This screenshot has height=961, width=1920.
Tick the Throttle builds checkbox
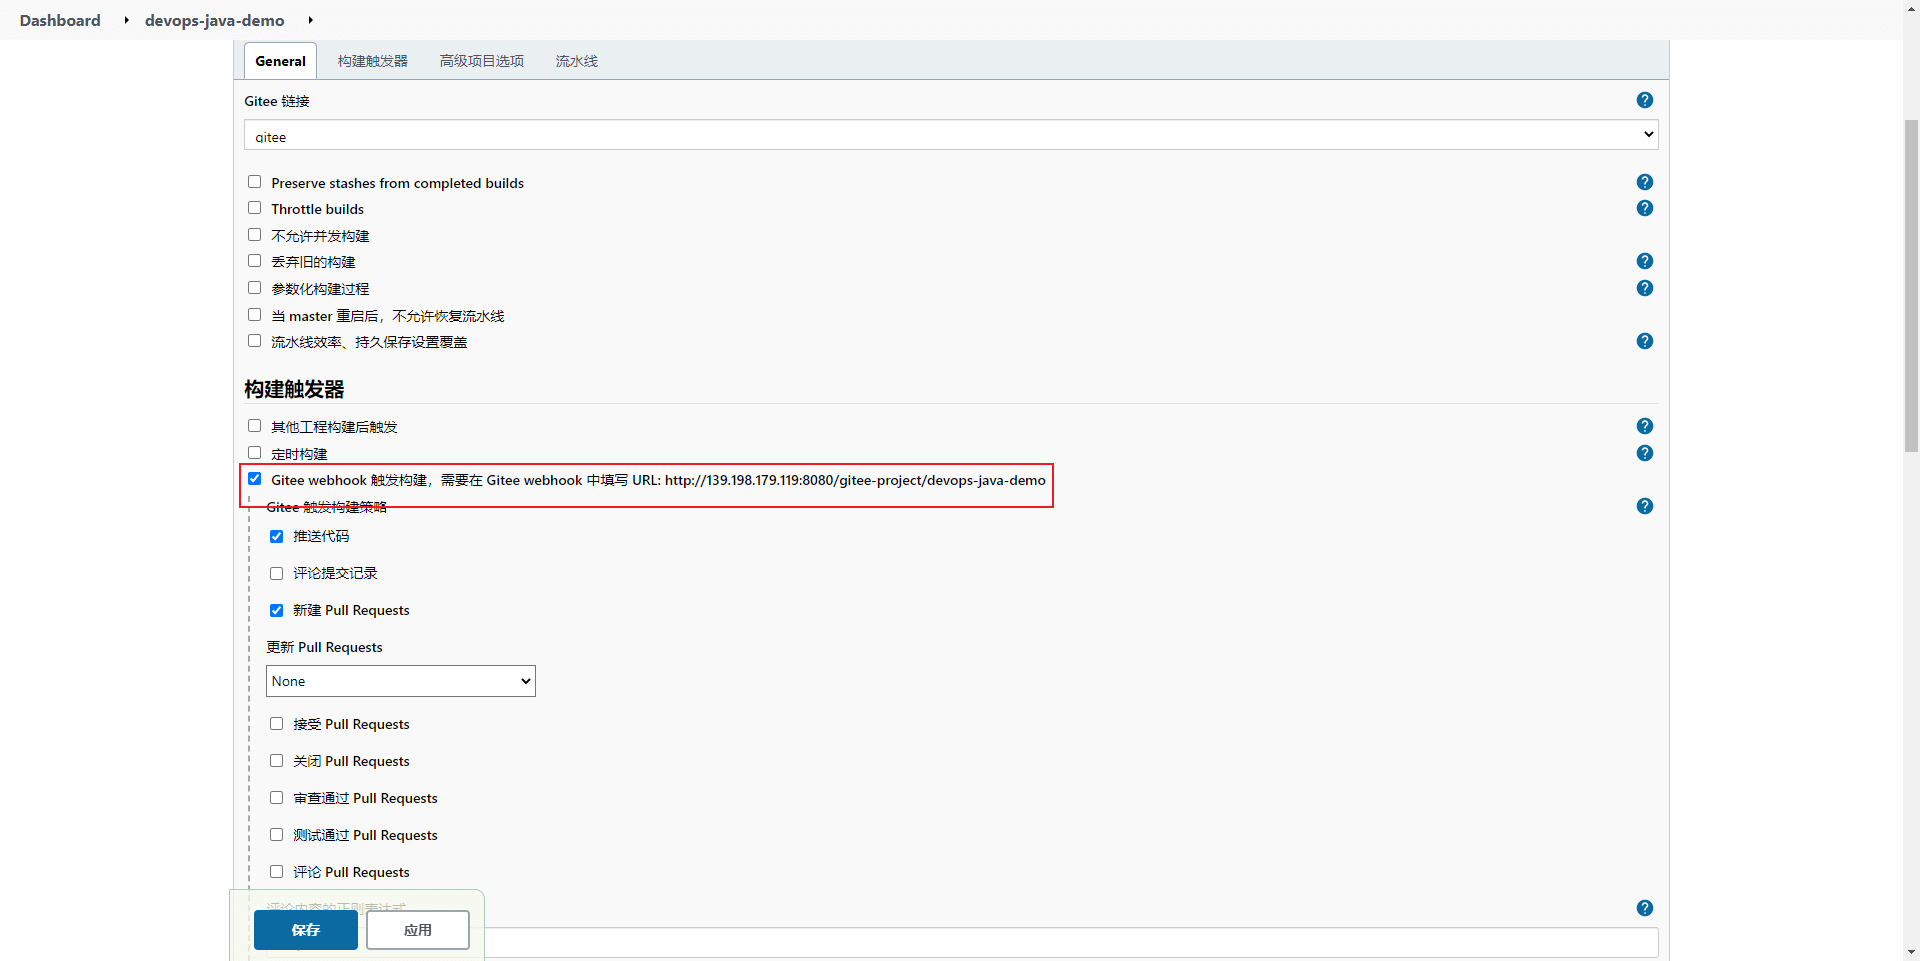click(x=254, y=208)
